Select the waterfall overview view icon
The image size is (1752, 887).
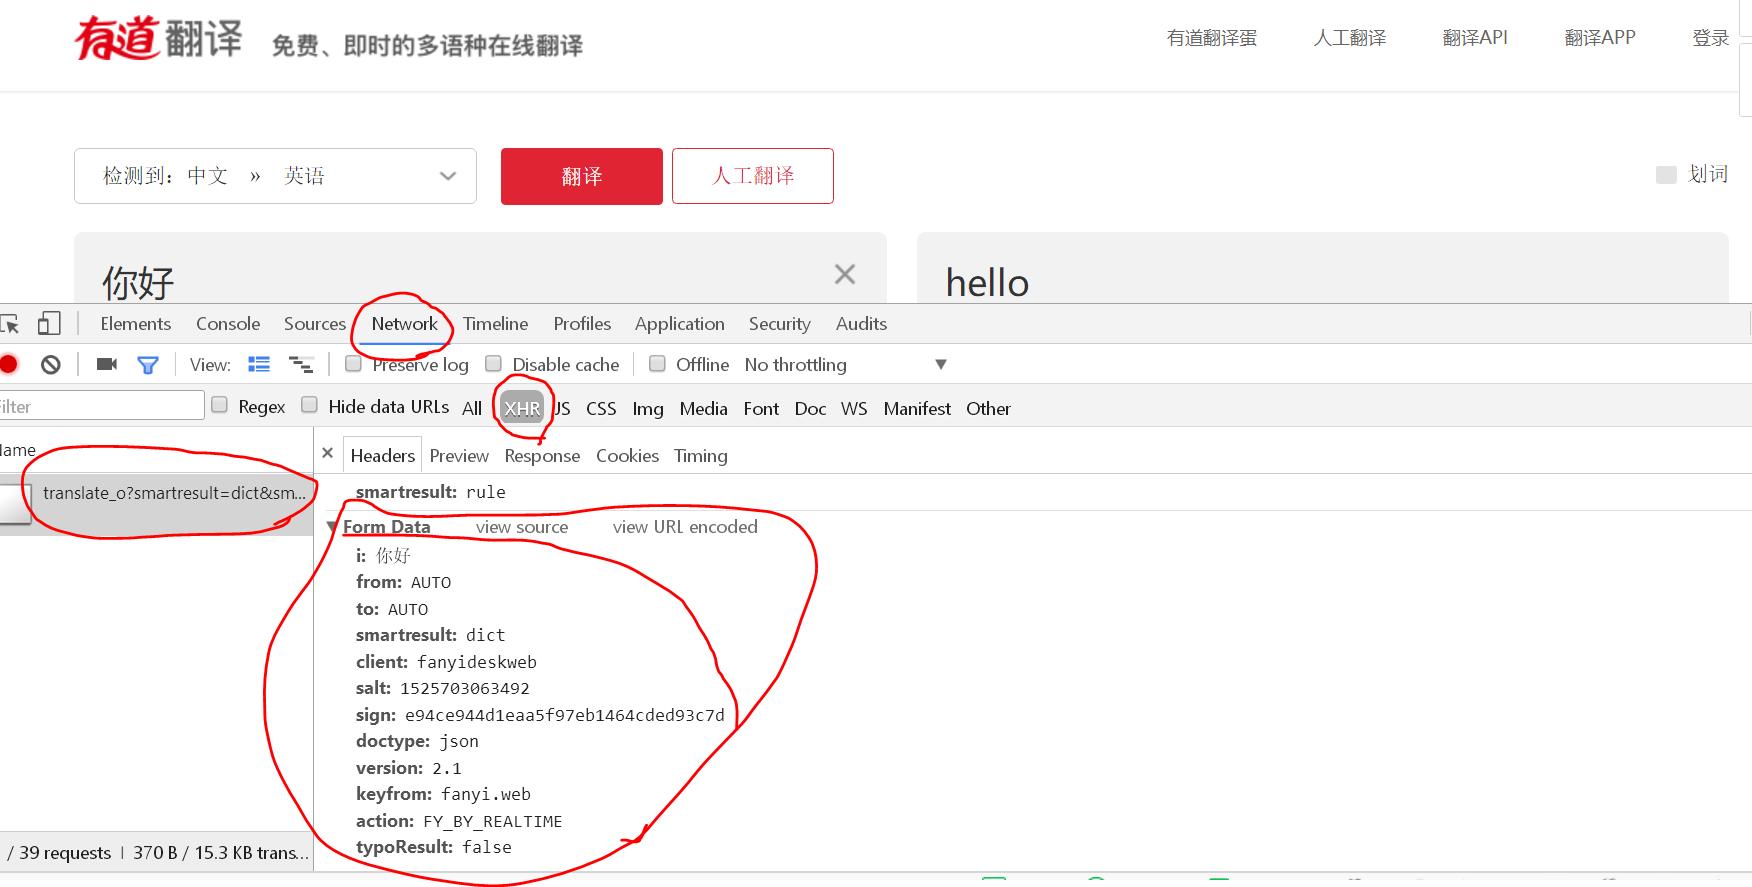tap(301, 365)
